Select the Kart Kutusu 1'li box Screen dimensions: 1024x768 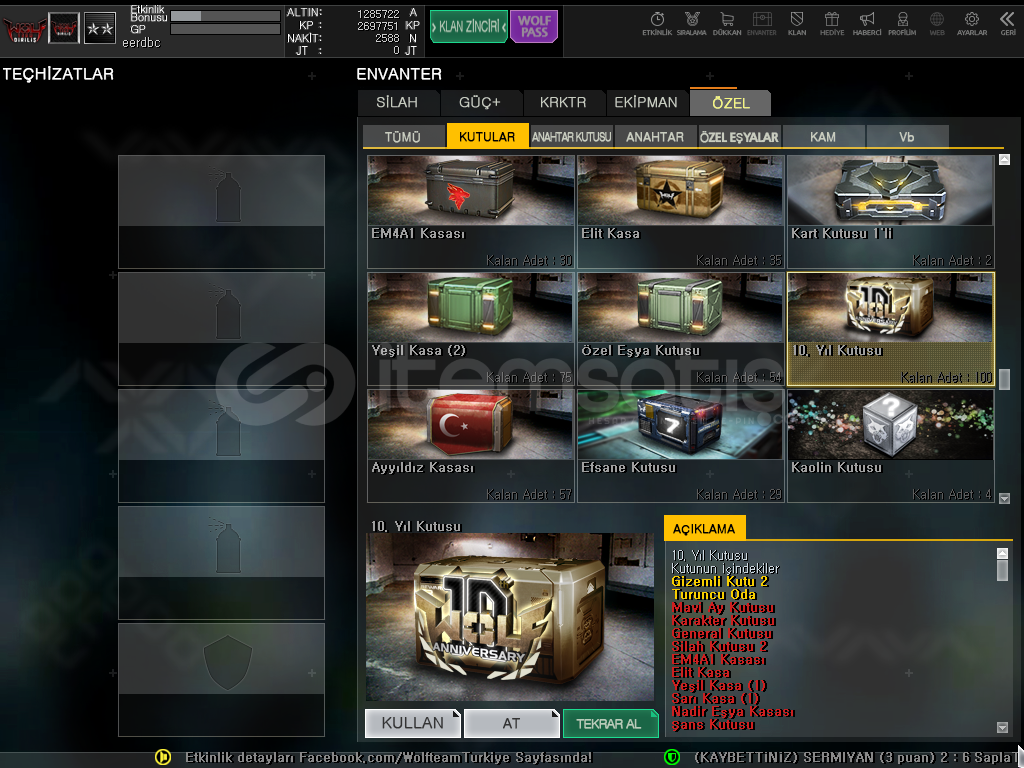891,212
